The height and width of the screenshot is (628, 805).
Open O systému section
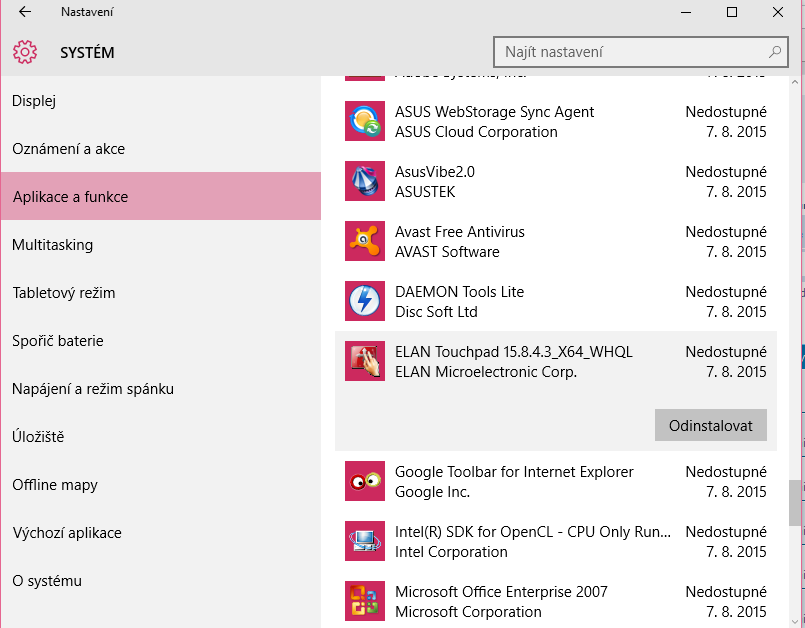[x=161, y=581]
